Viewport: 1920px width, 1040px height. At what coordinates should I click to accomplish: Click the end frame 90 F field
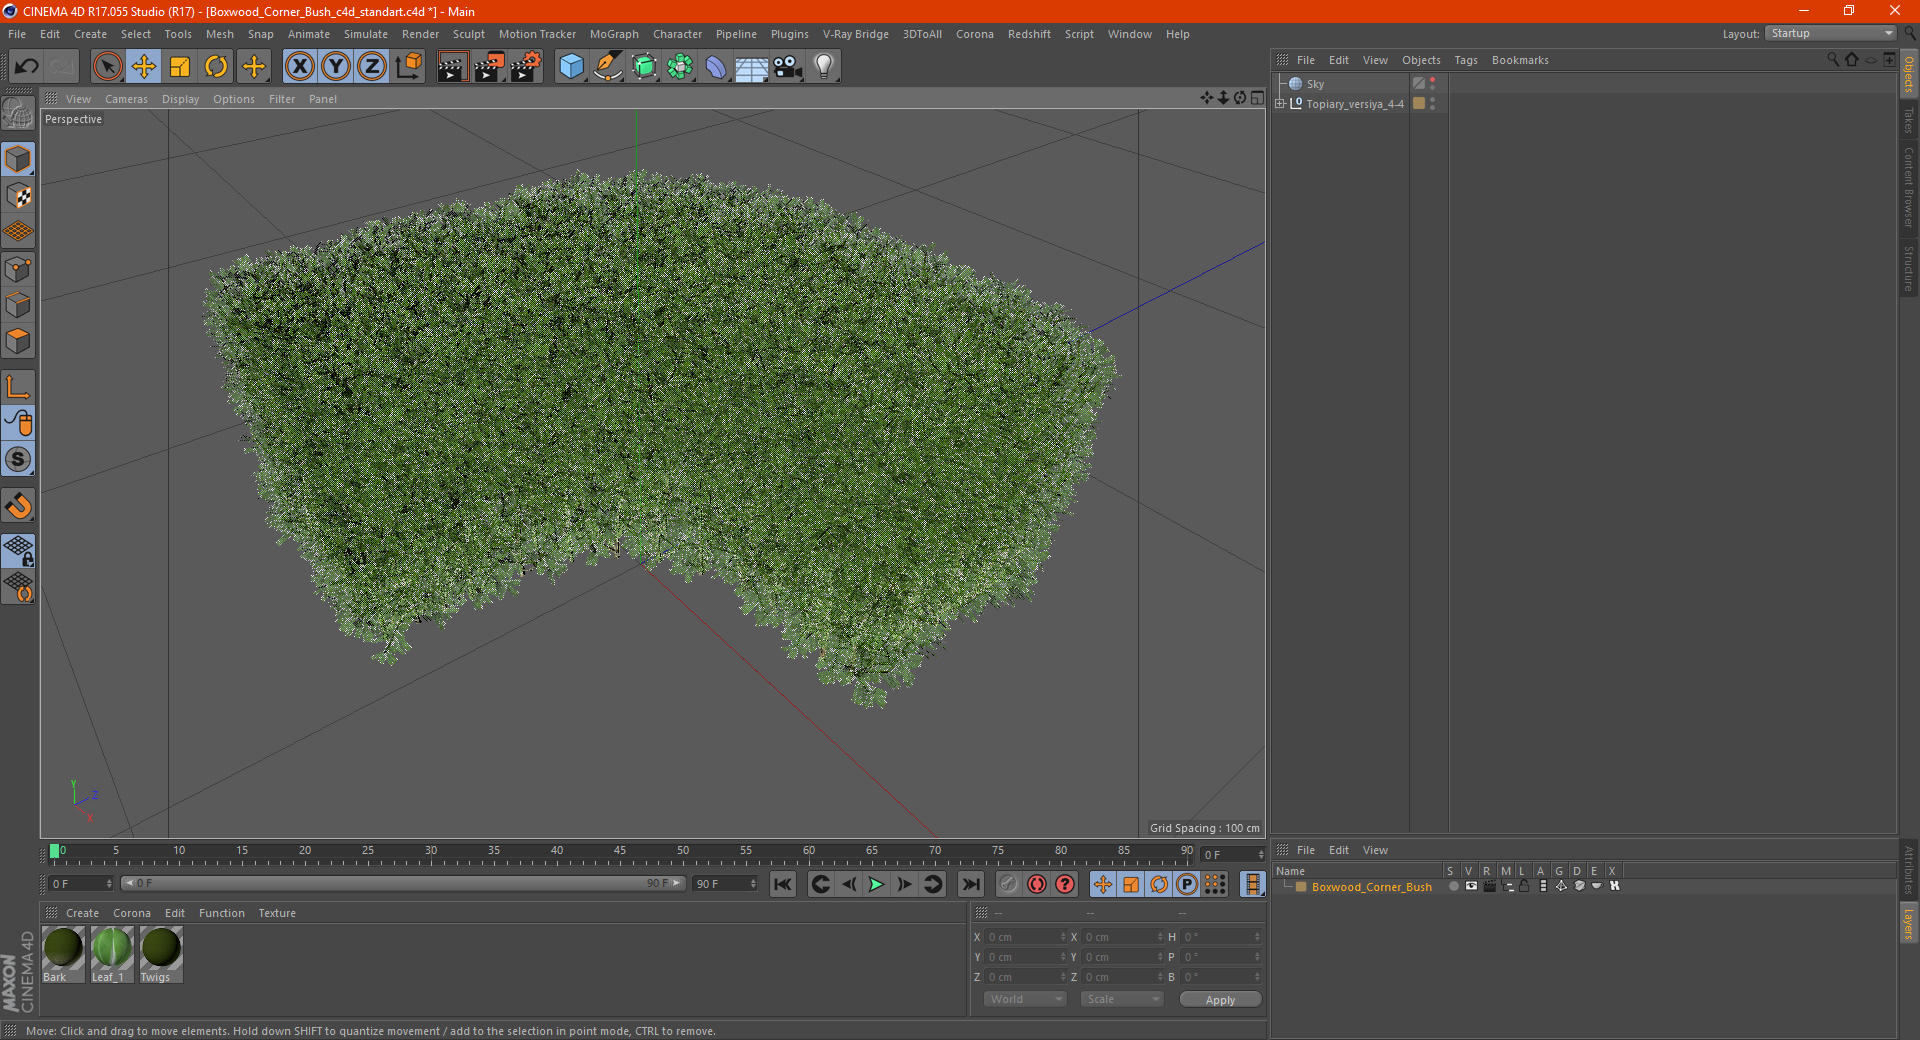[725, 884]
